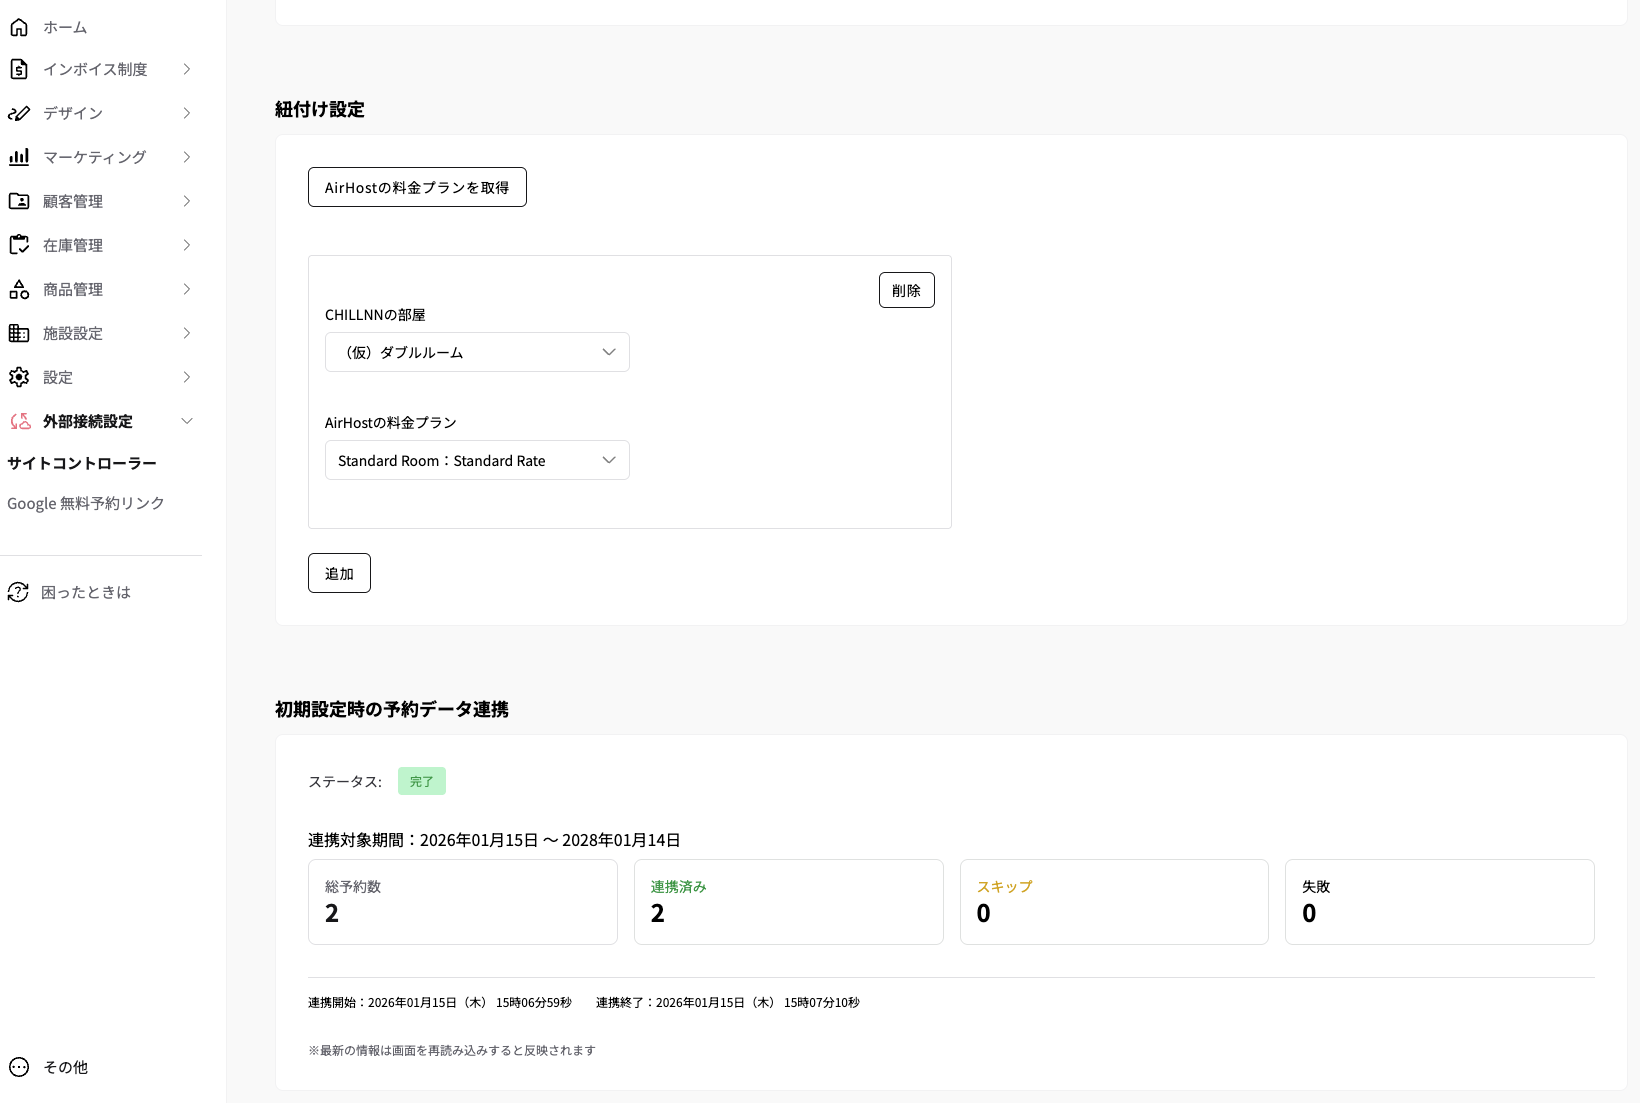Click the marketing bar chart icon
This screenshot has width=1640, height=1103.
19,157
